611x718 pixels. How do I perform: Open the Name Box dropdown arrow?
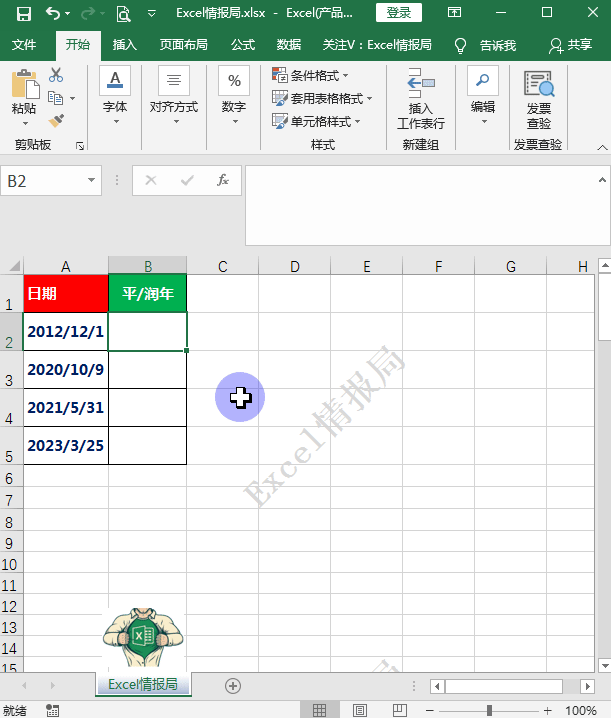point(92,180)
